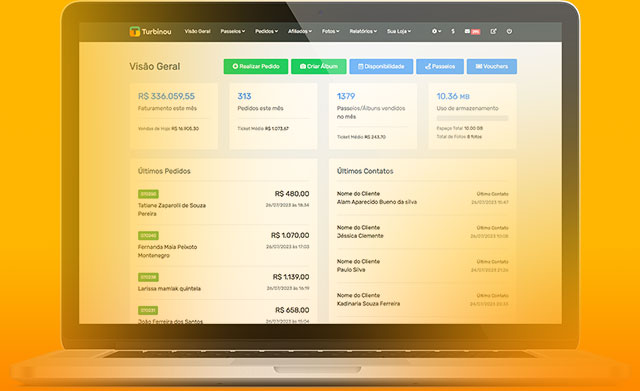The image size is (640, 391).
Task: Click the red unread messages badge
Action: click(476, 32)
